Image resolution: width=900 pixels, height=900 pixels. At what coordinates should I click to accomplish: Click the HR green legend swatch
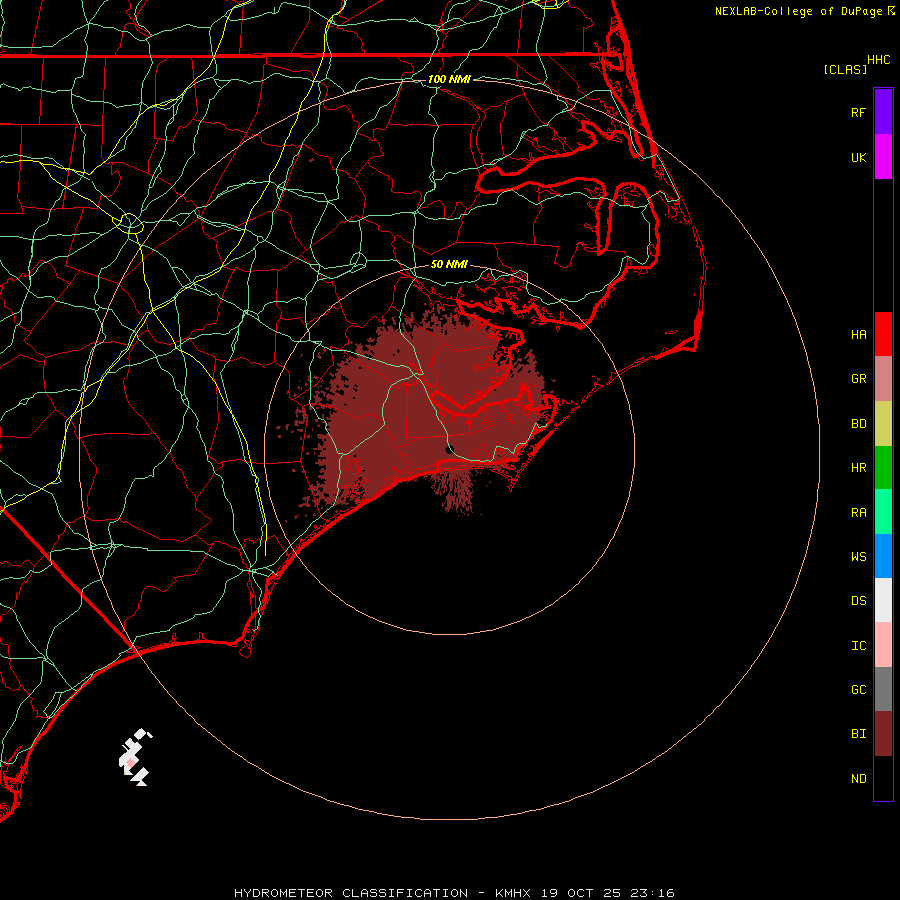[x=883, y=468]
